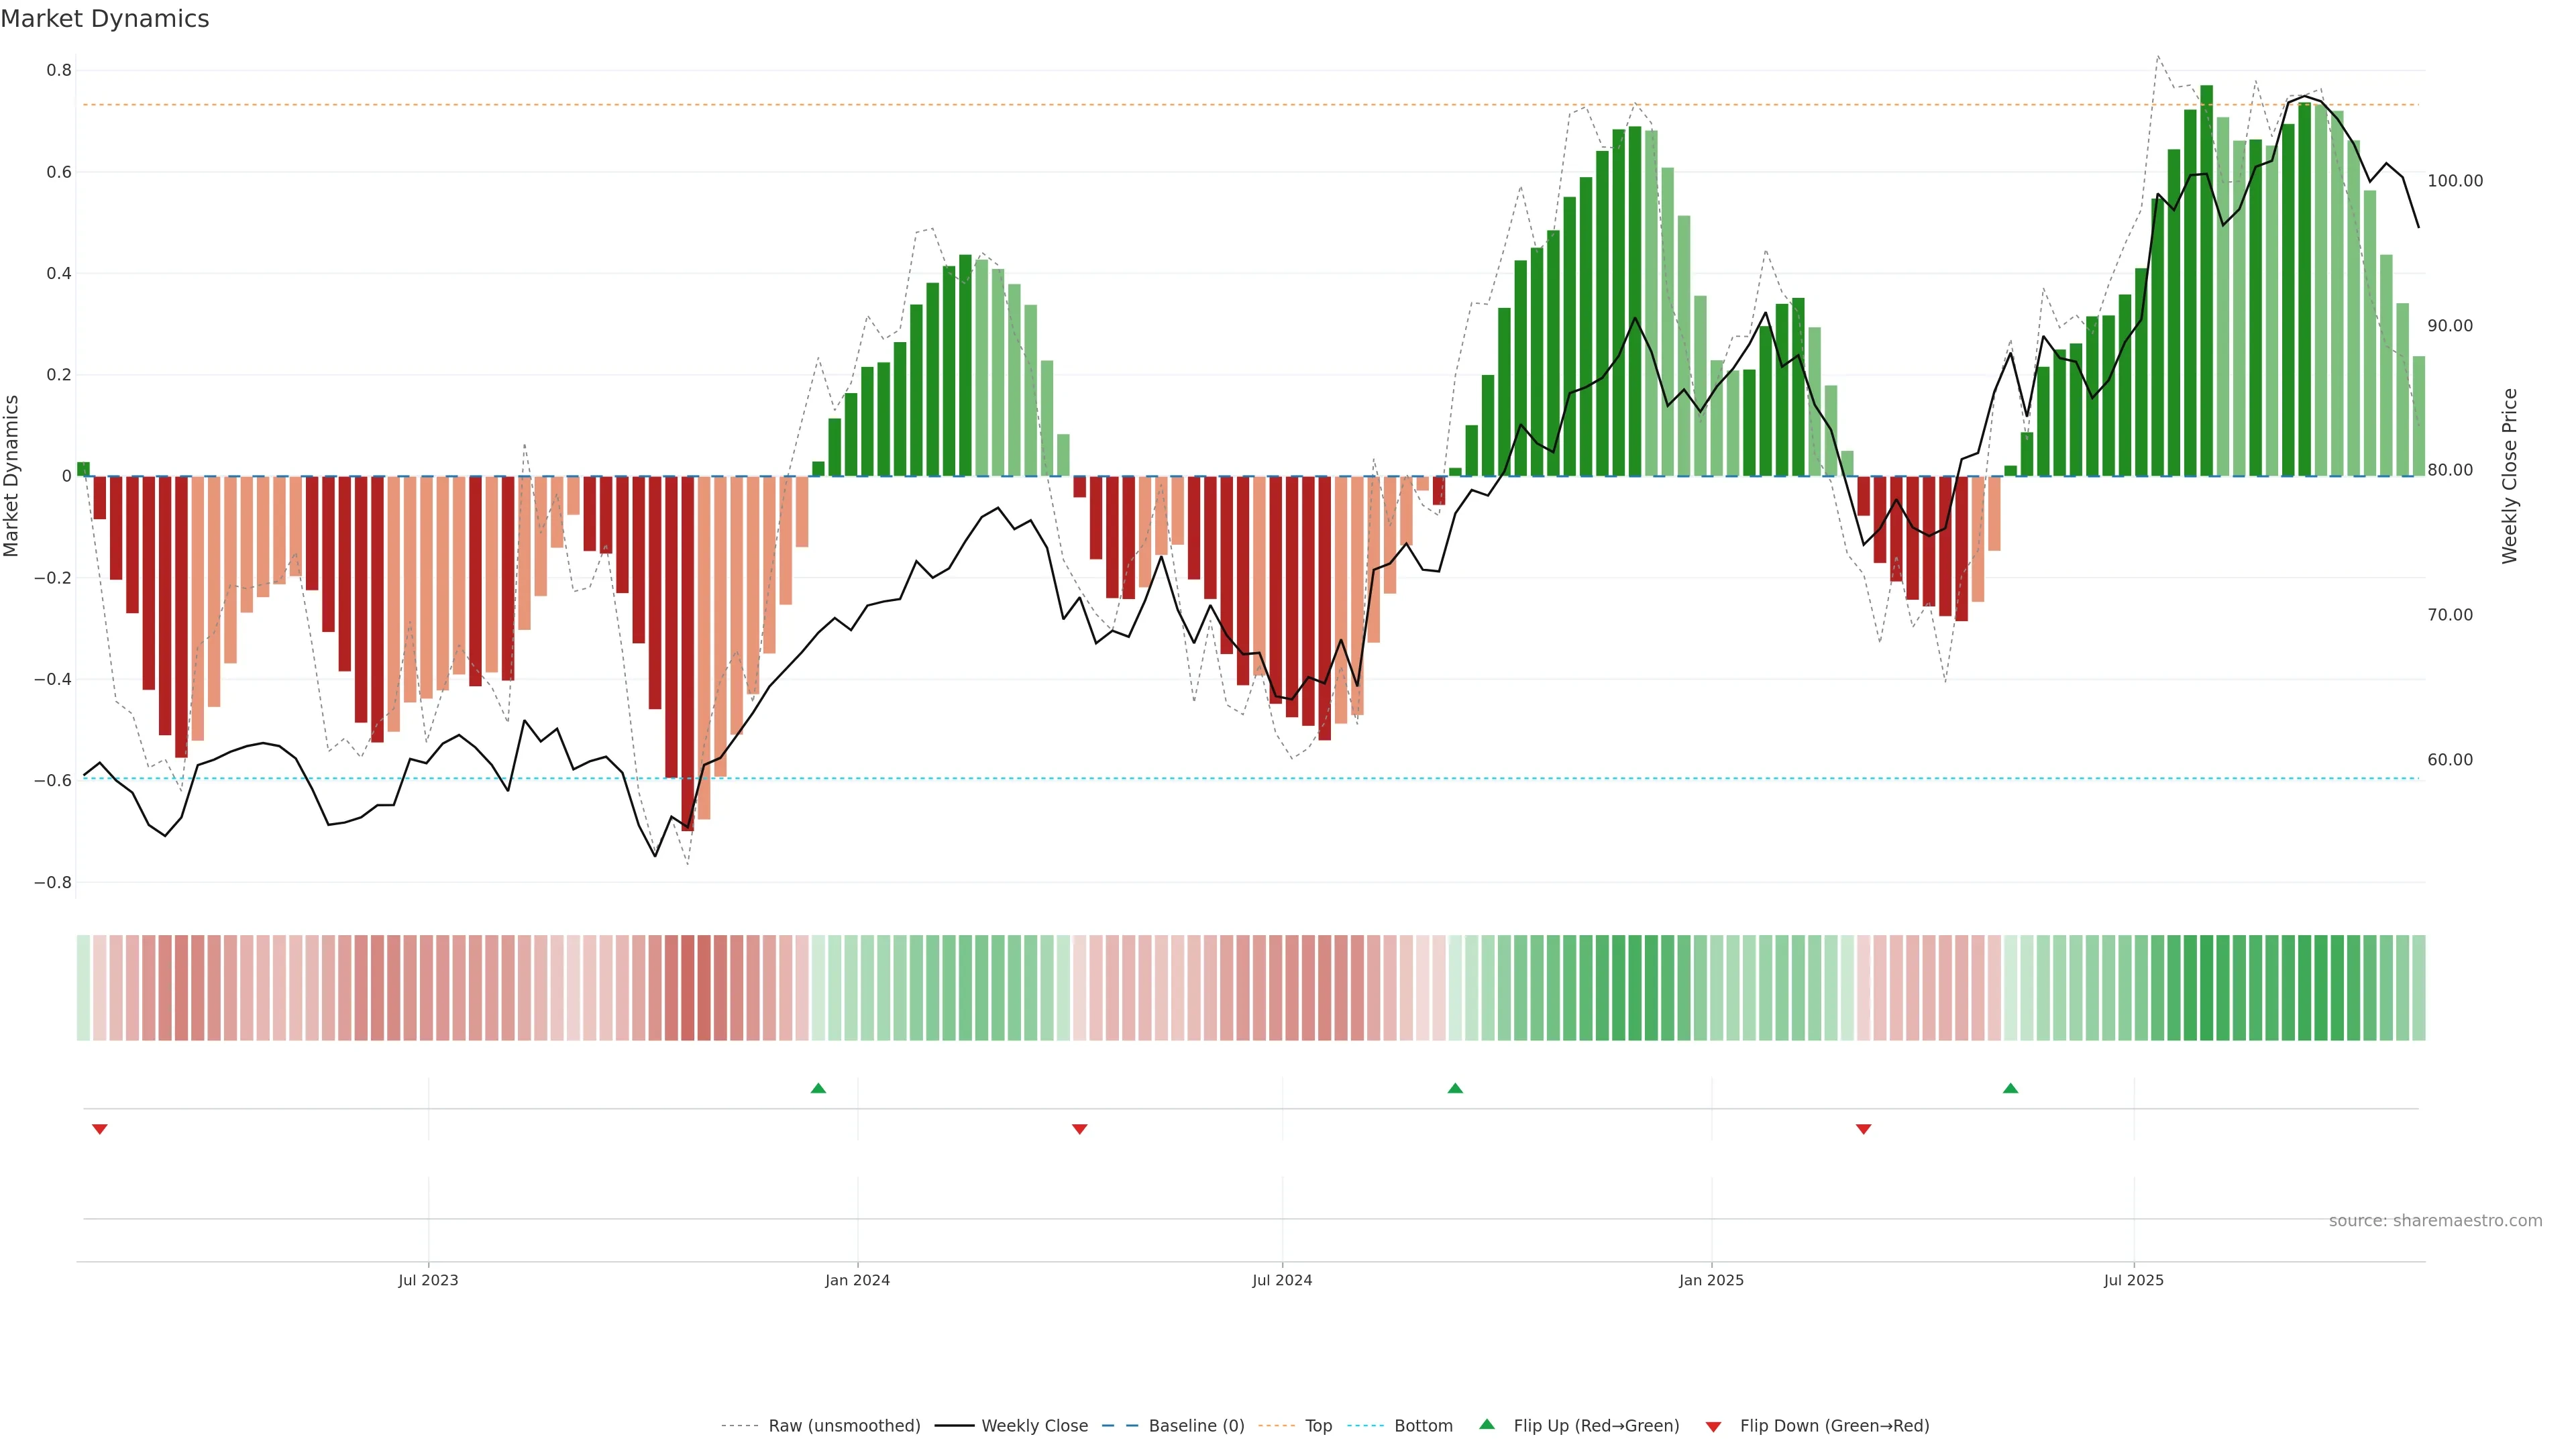Click the leftmost red flip-down triangle marker

[100, 1129]
